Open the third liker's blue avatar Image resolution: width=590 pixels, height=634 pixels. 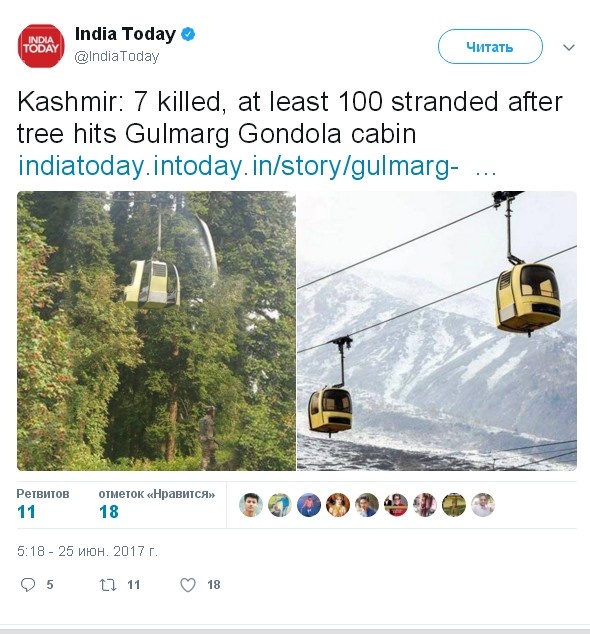point(309,505)
